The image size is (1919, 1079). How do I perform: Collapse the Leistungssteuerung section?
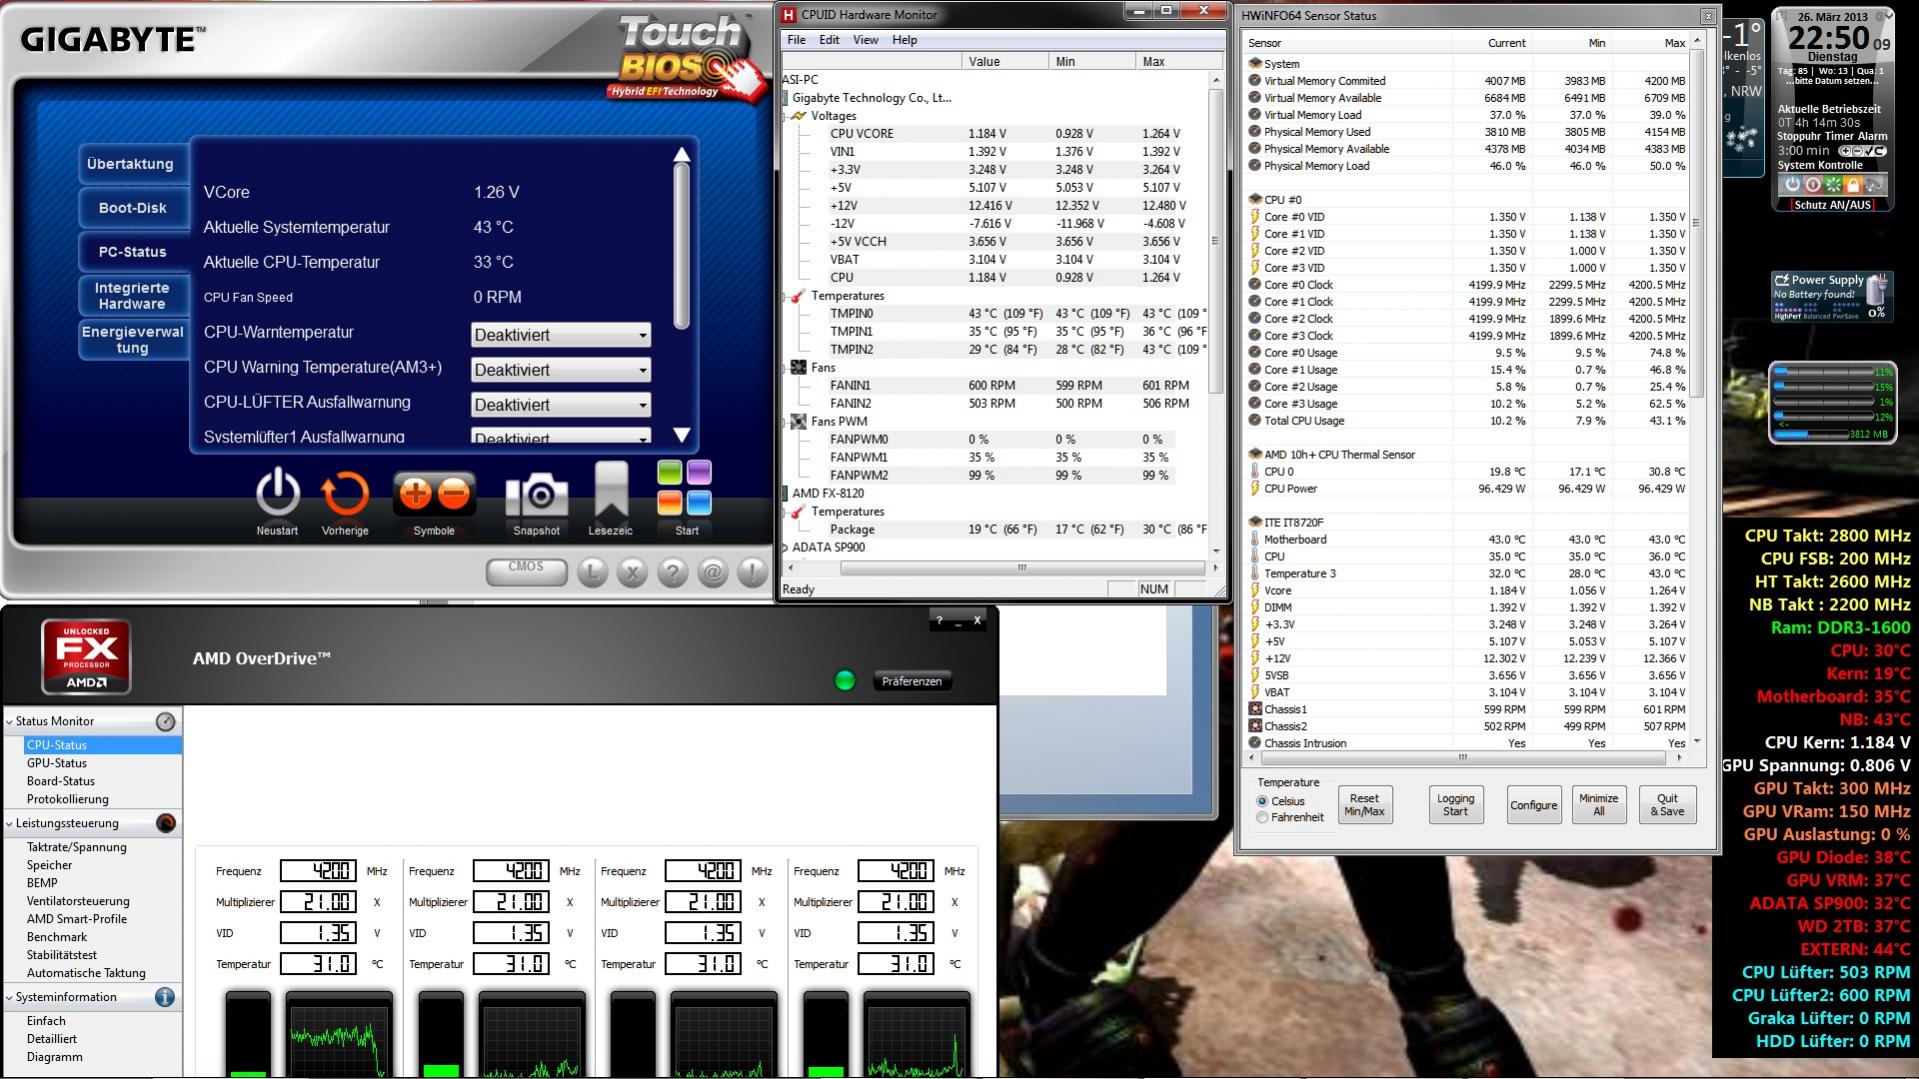pos(10,823)
